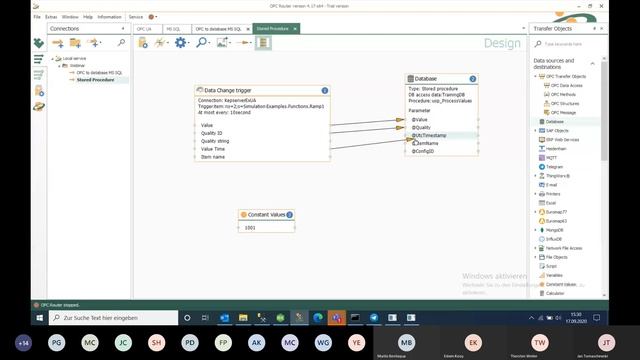640x360 pixels.
Task: Click the zoom magnifier toolbar icon
Action: tap(201, 42)
